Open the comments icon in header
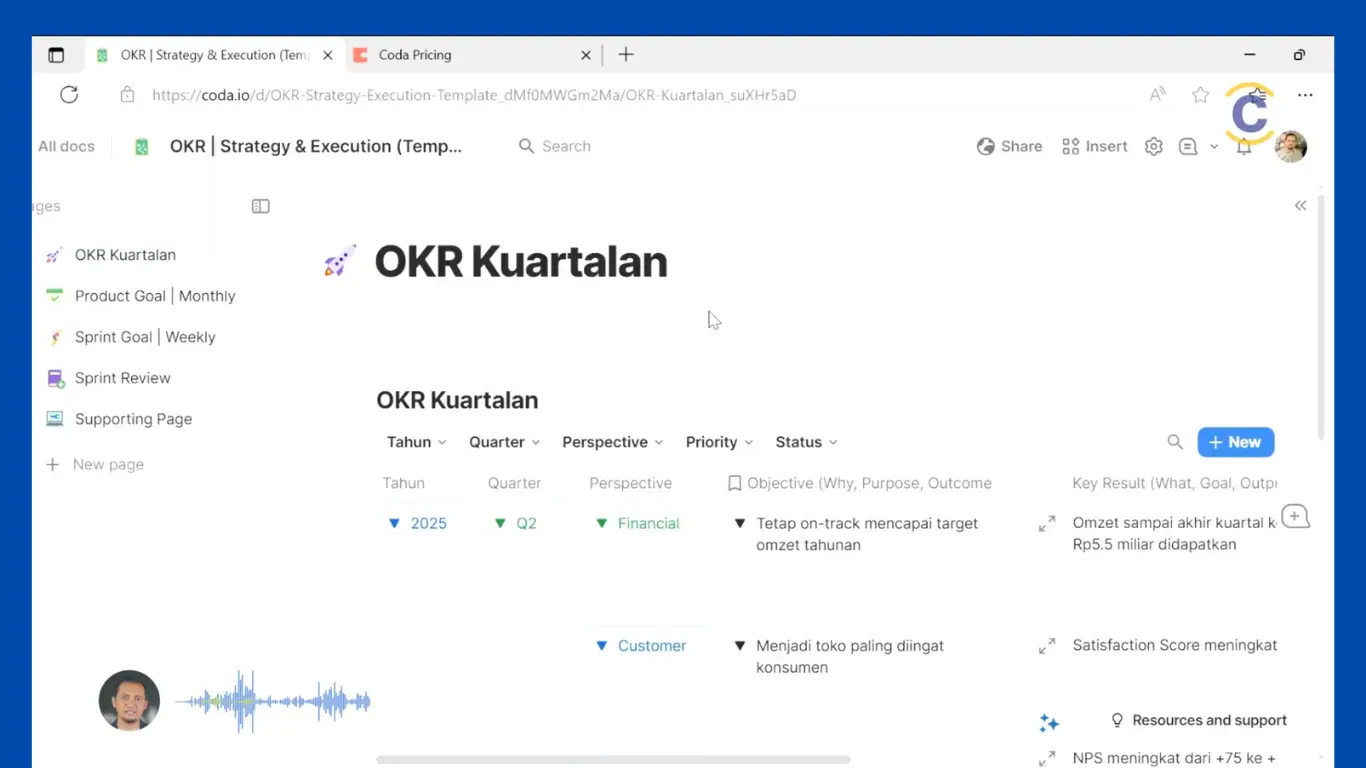Screen dimensions: 1366x768 [1188, 146]
